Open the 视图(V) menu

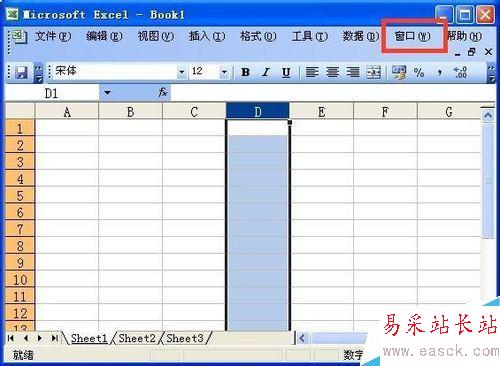click(x=156, y=36)
